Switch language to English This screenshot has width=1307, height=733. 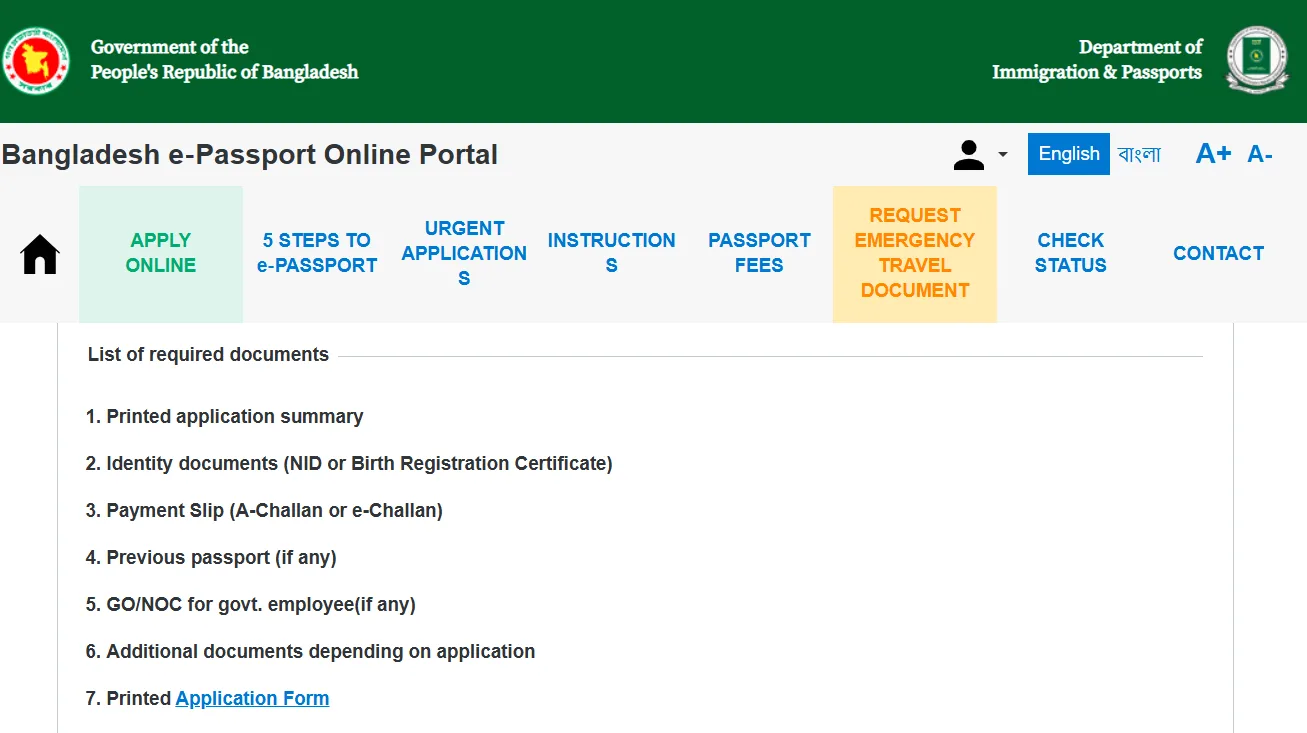[1068, 154]
